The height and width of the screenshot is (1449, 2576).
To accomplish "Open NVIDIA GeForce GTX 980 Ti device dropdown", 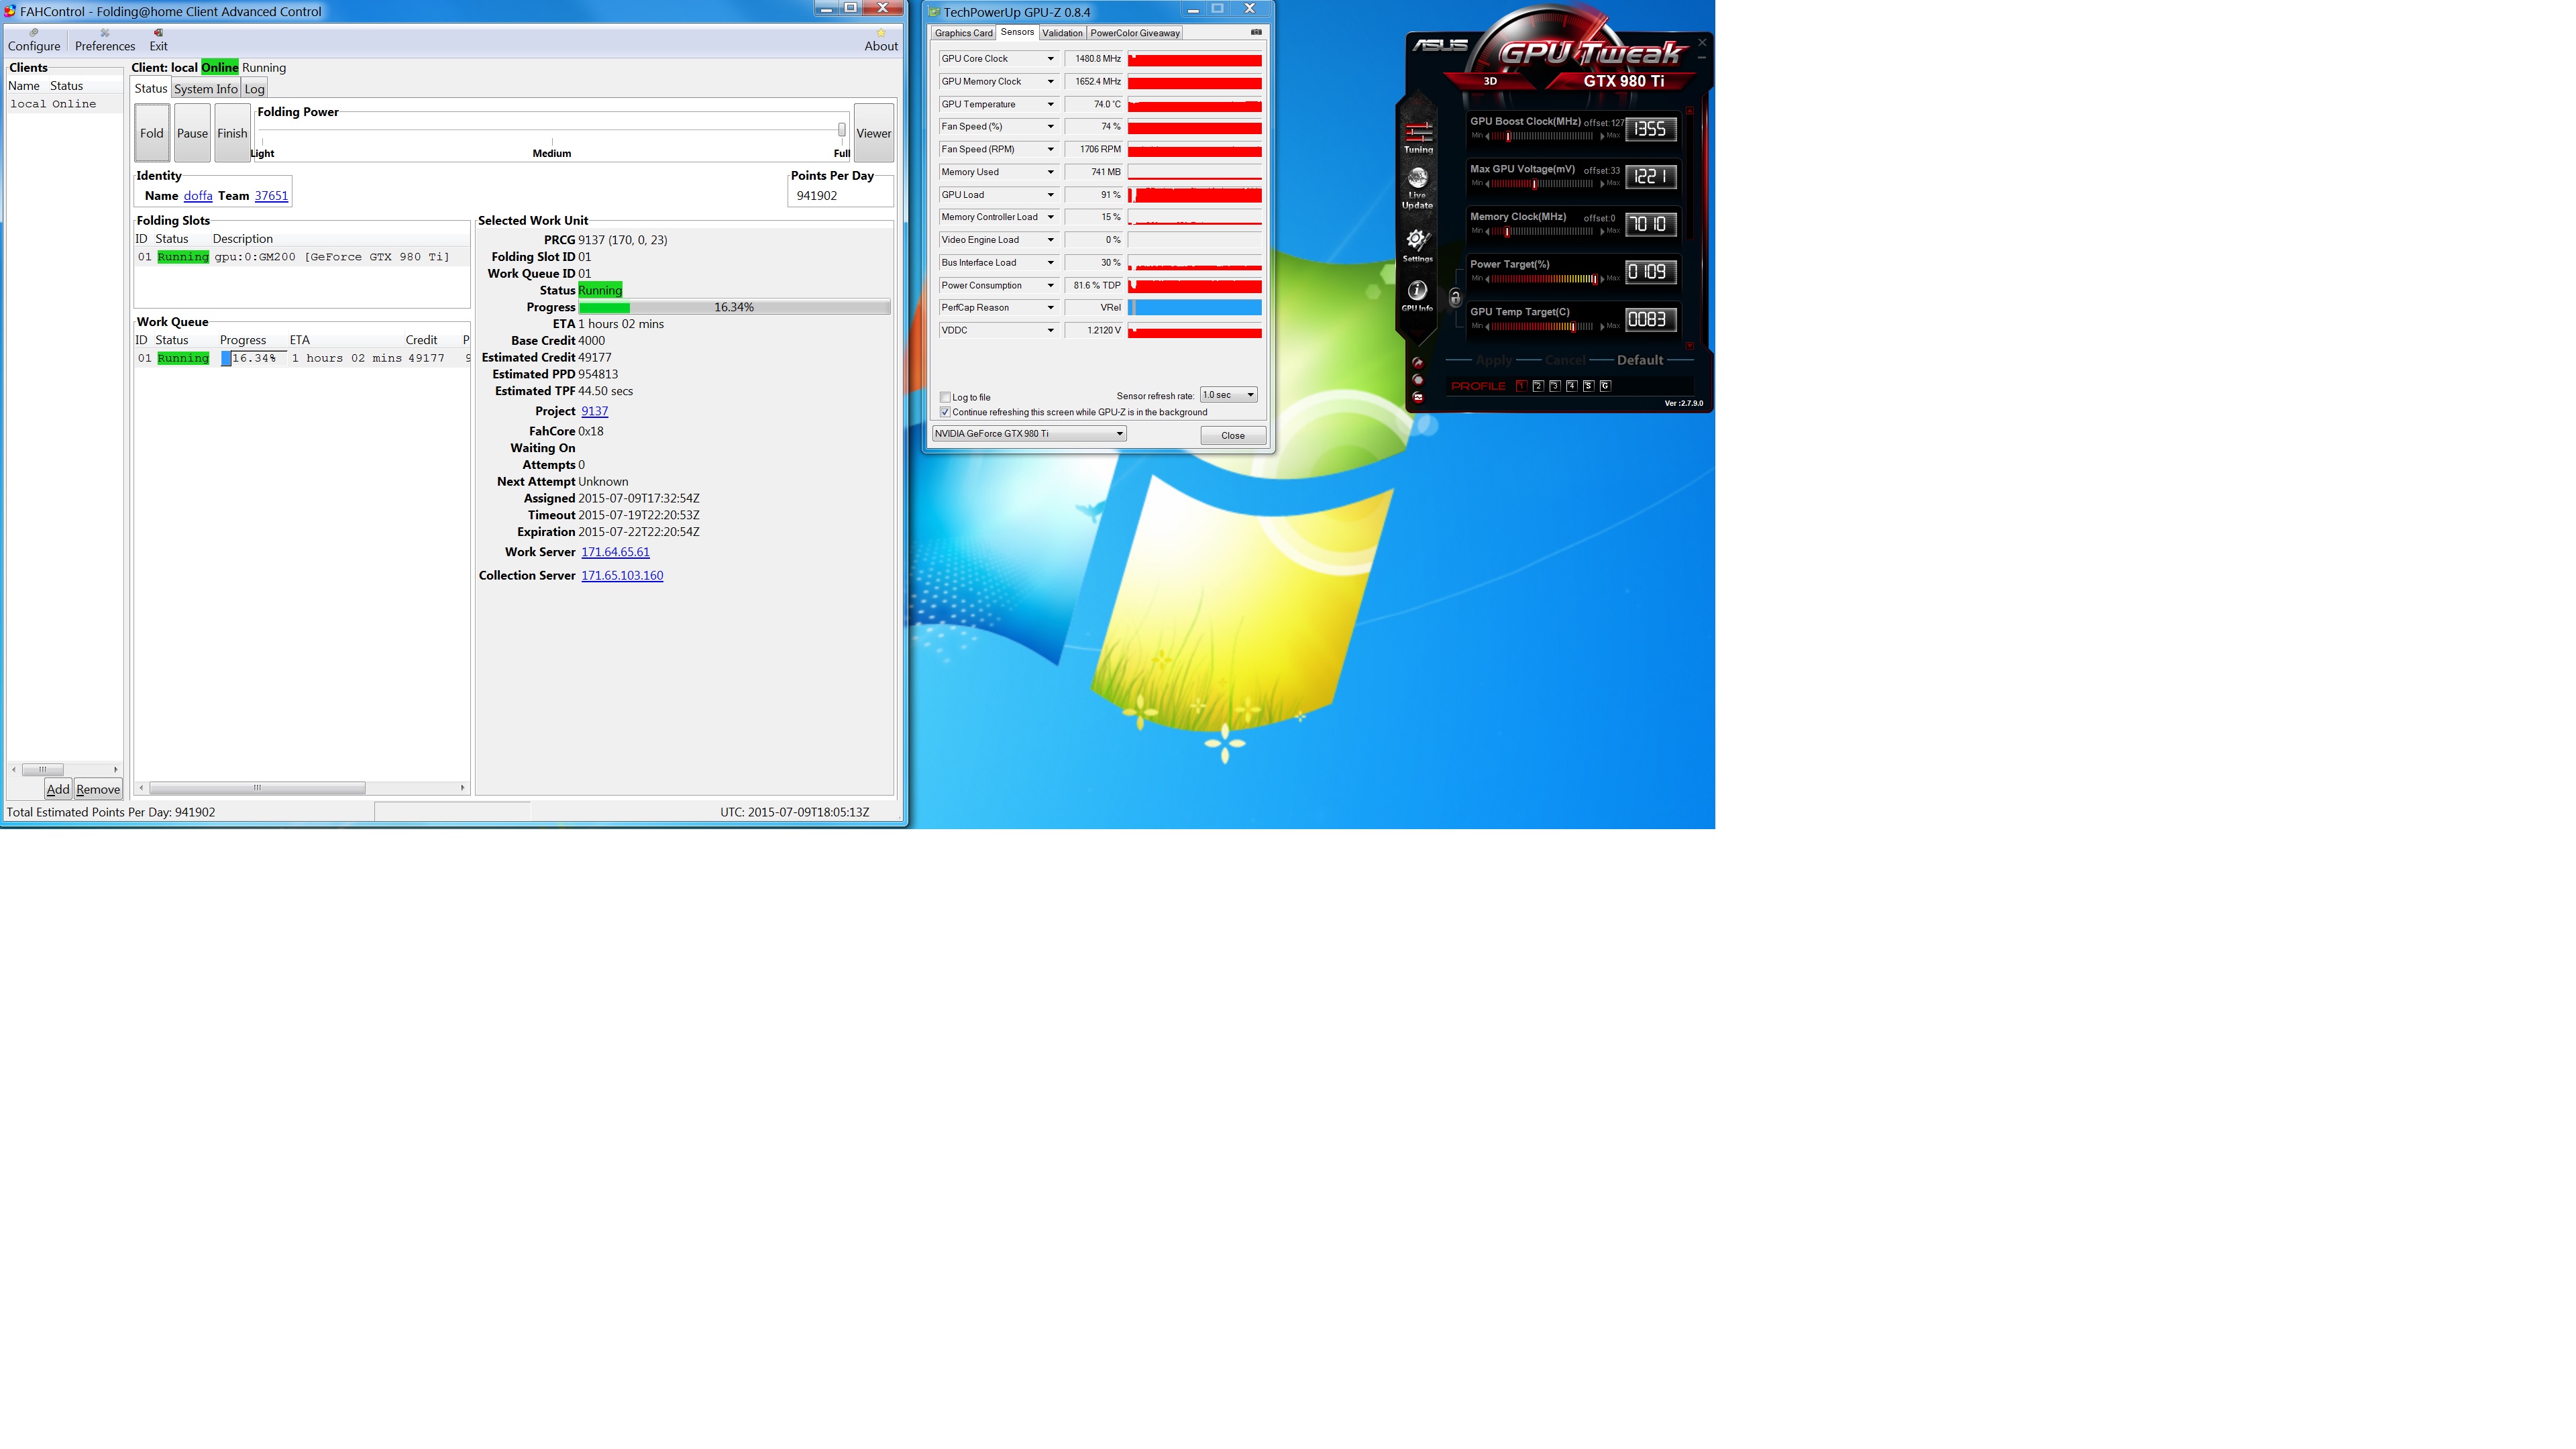I will coord(1029,433).
